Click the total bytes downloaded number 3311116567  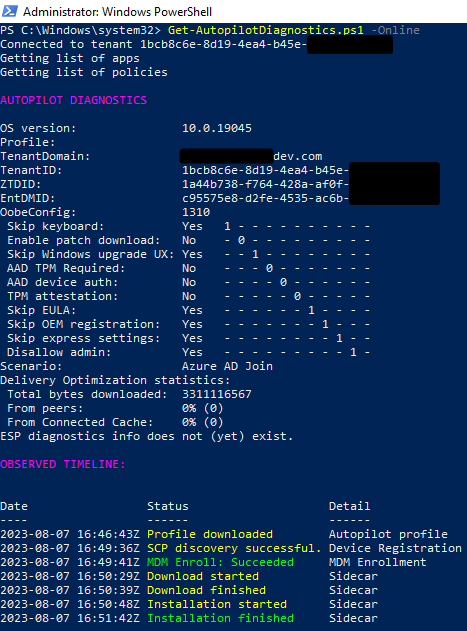pos(217,394)
